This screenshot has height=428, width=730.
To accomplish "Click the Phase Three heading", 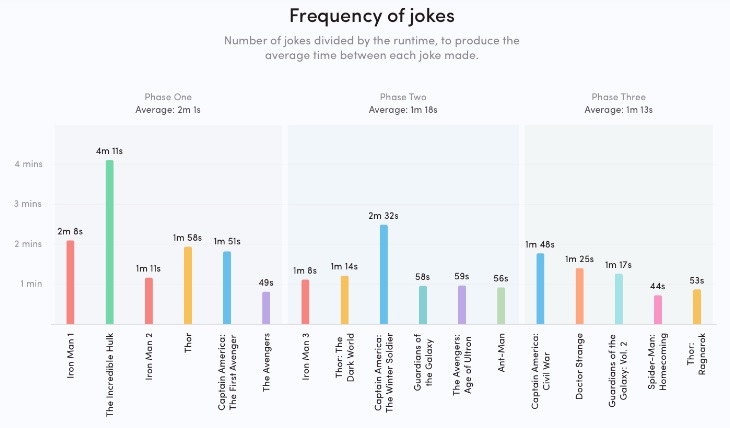I will pyautogui.click(x=618, y=97).
